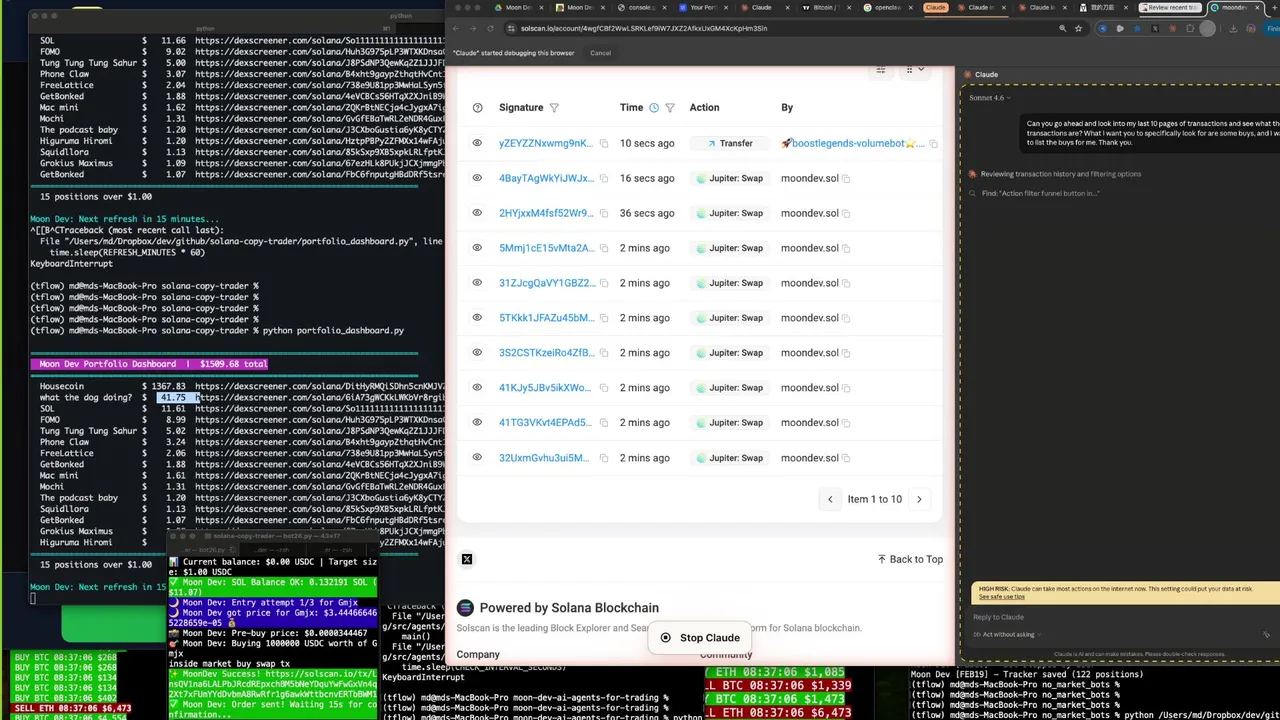Click the table settings sliders icon
Image resolution: width=1280 pixels, height=720 pixels.
pos(881,70)
